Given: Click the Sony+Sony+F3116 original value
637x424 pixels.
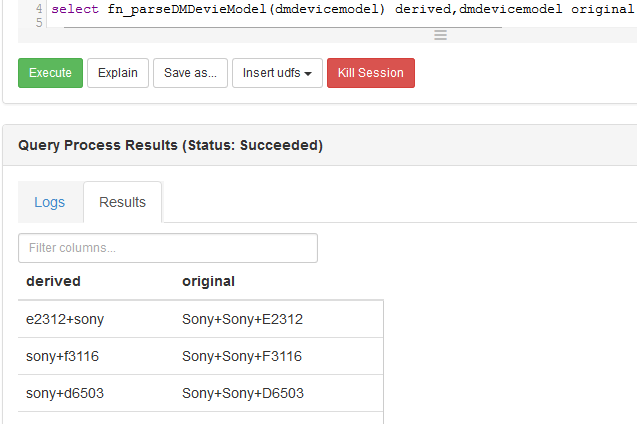Looking at the screenshot, I should pos(242,356).
